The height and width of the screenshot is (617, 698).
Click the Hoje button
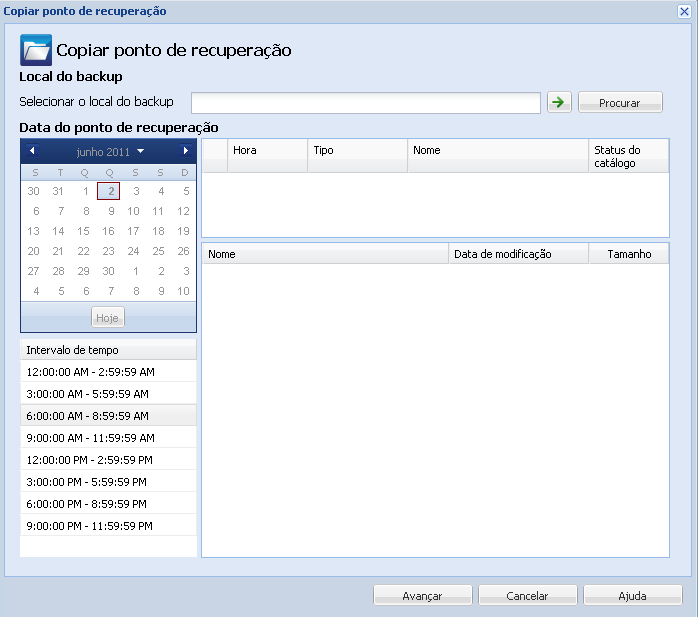click(x=108, y=317)
